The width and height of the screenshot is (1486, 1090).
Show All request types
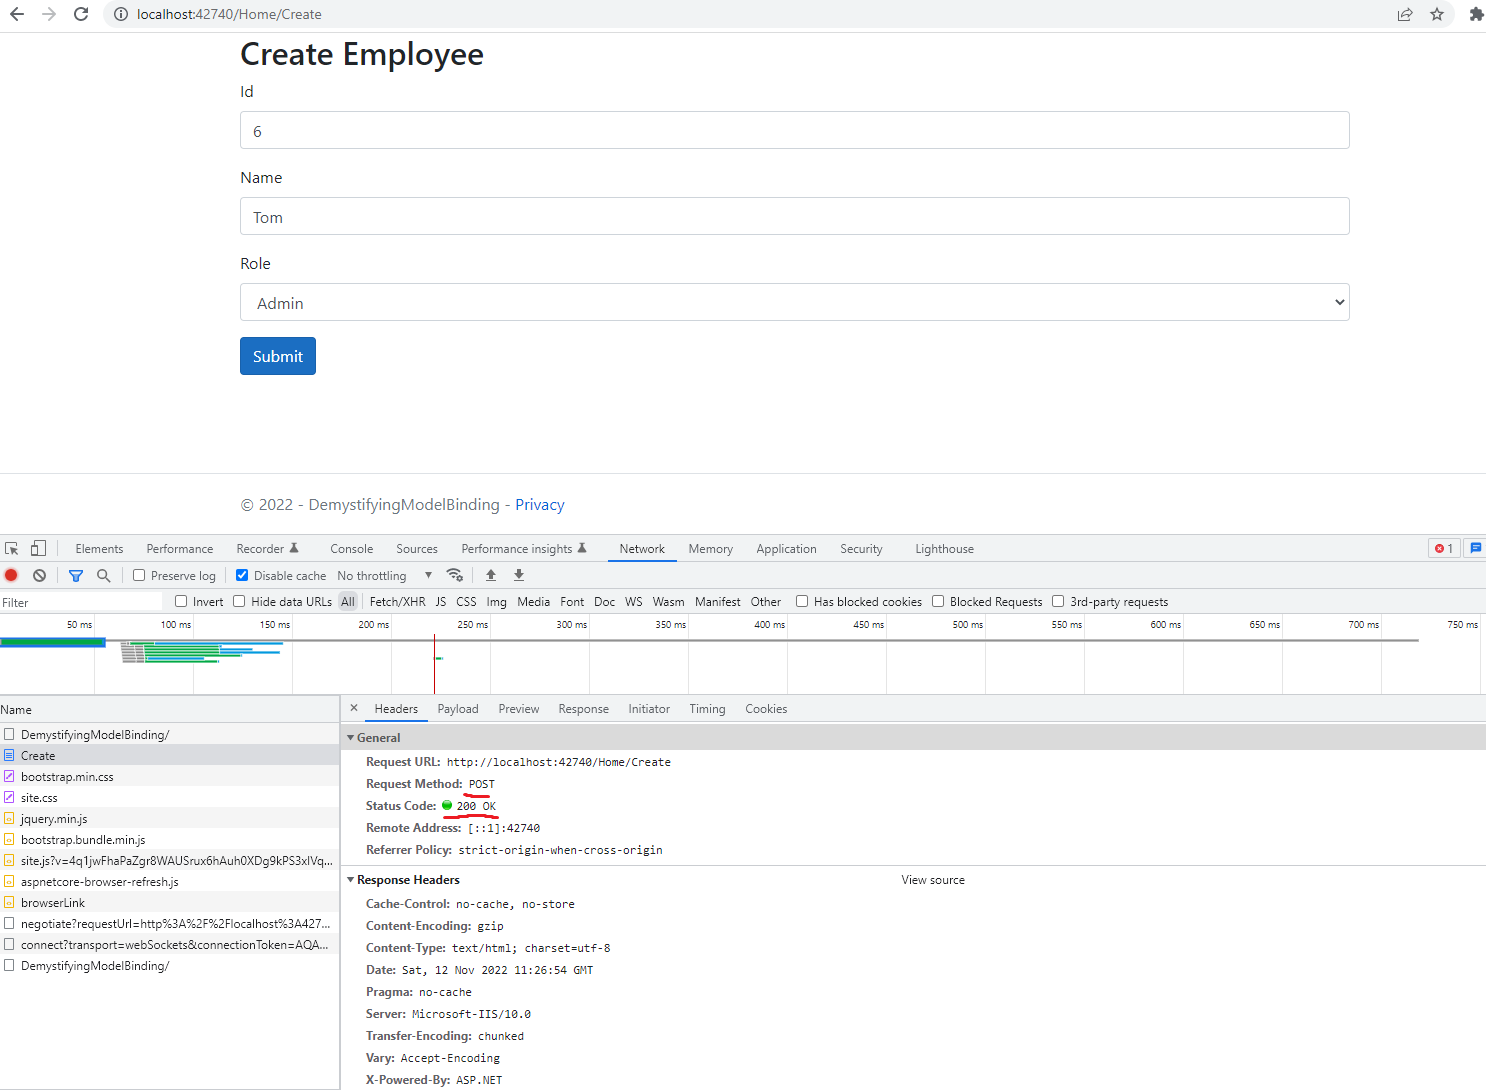pos(348,601)
